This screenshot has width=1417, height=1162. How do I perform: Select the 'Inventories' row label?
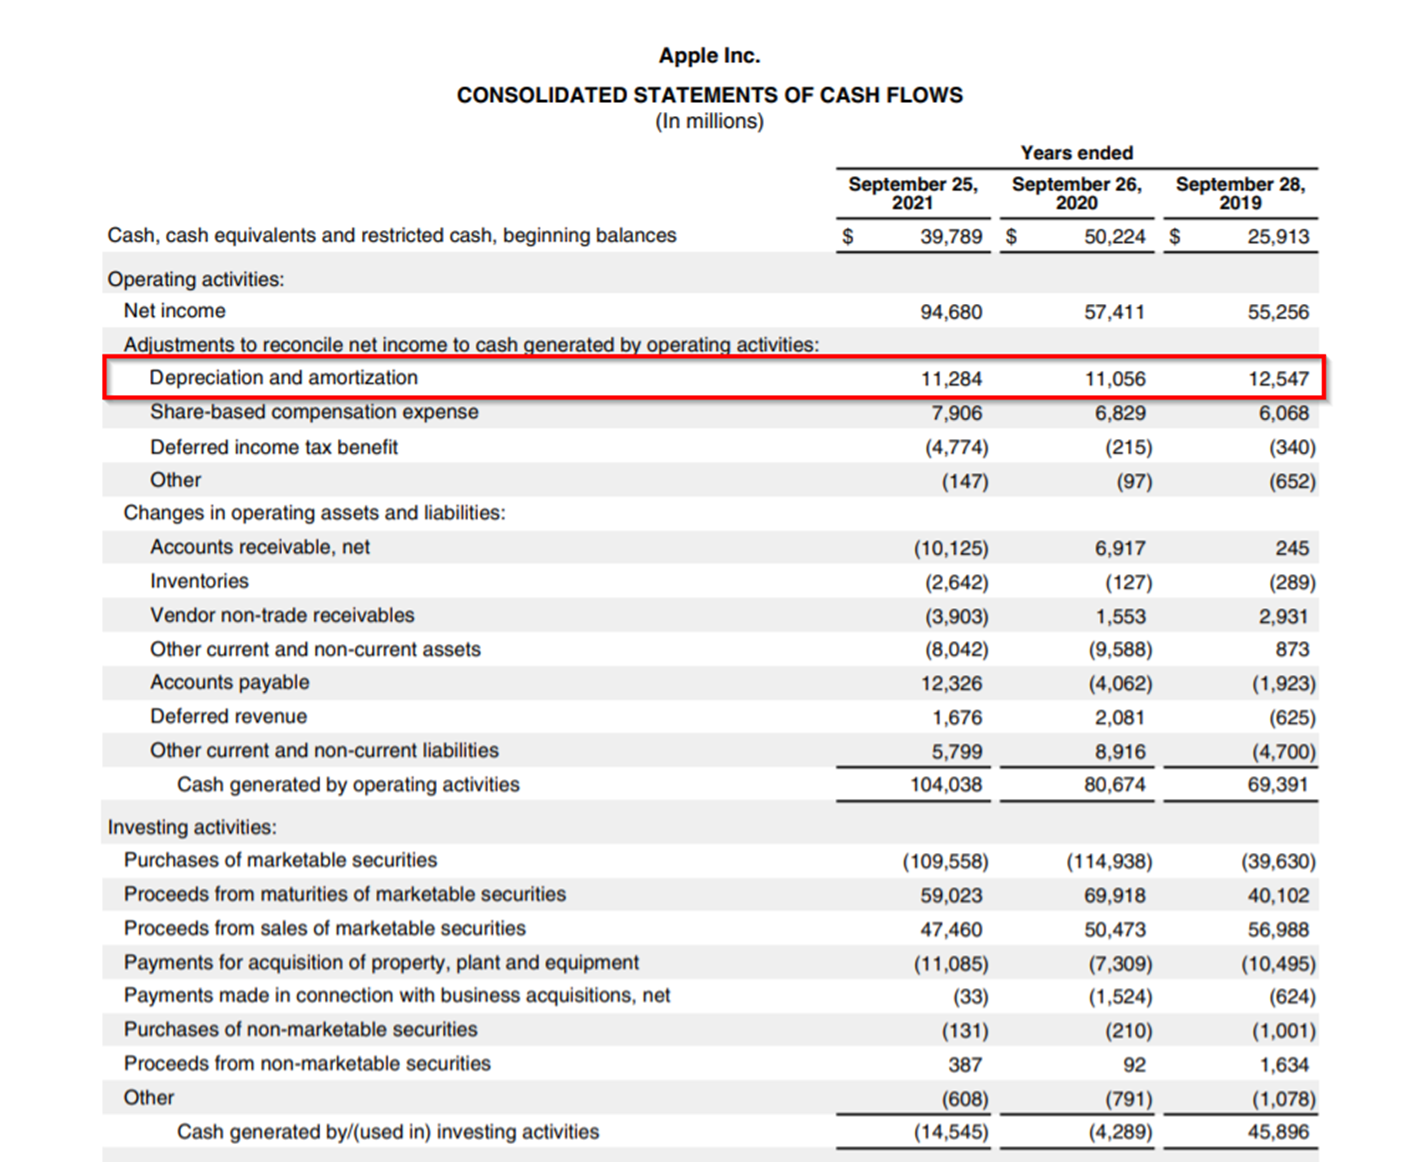pos(199,581)
